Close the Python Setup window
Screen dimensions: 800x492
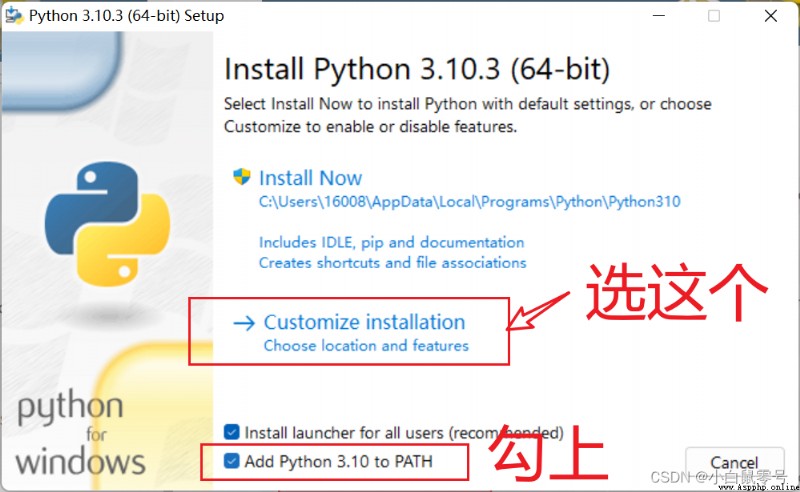click(770, 16)
